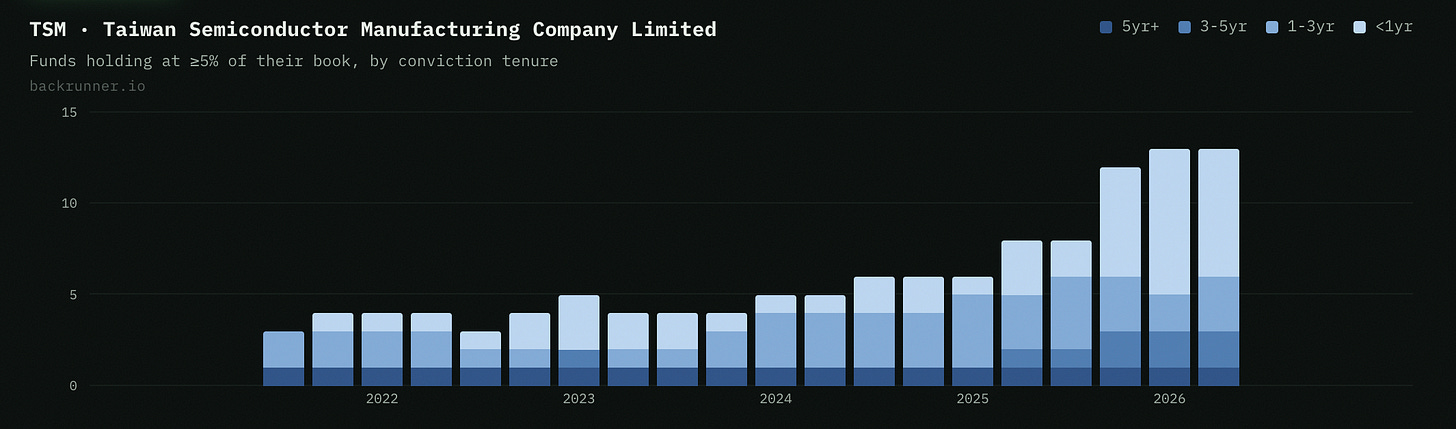
Task: Click the 1-3yr legend color swatch
Action: [1272, 27]
